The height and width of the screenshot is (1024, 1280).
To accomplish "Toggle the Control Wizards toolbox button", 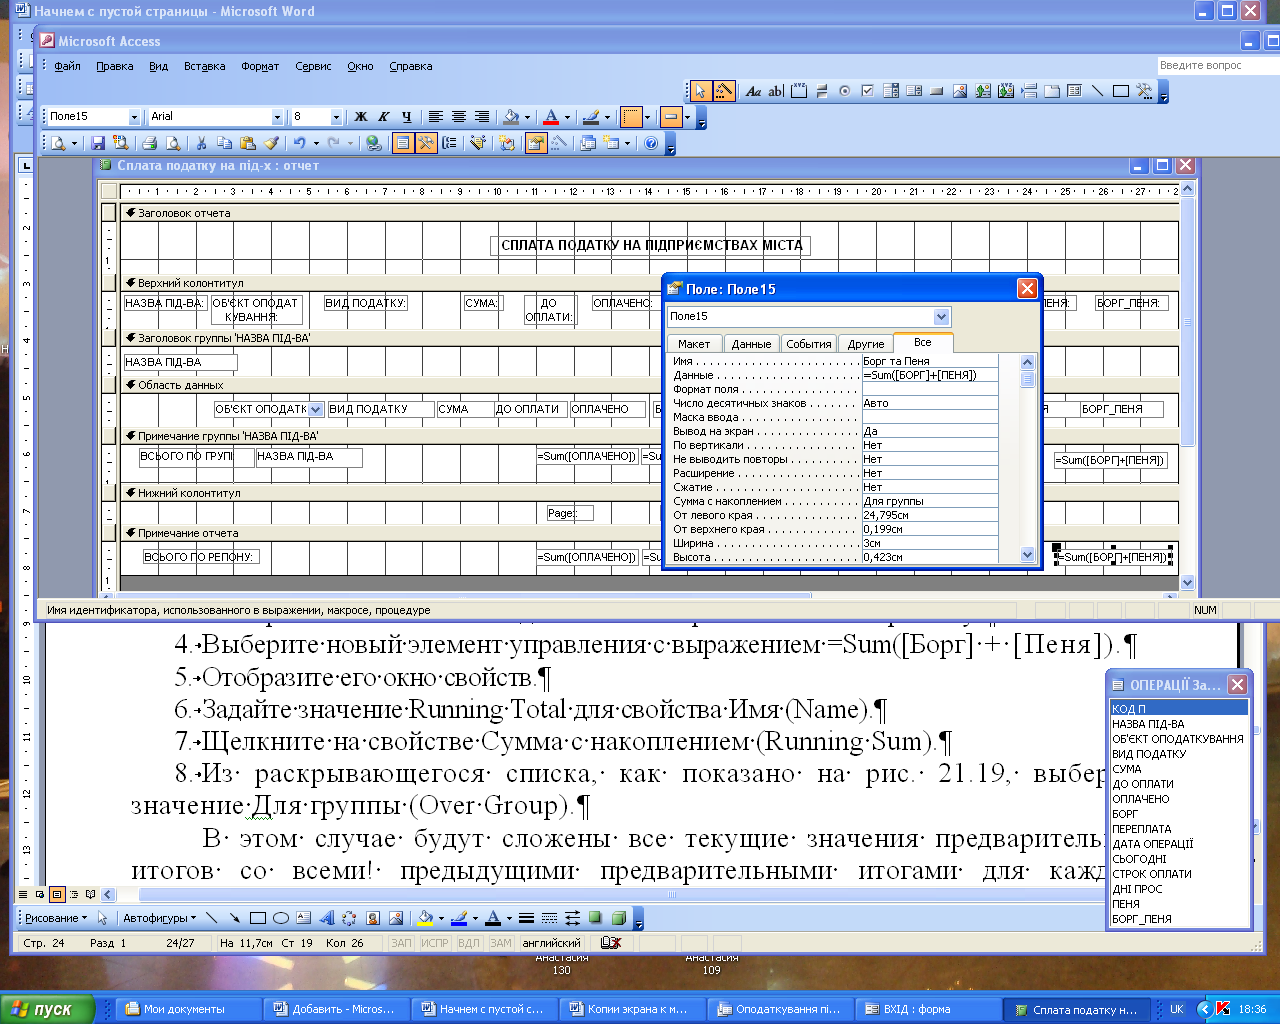I will pos(724,91).
